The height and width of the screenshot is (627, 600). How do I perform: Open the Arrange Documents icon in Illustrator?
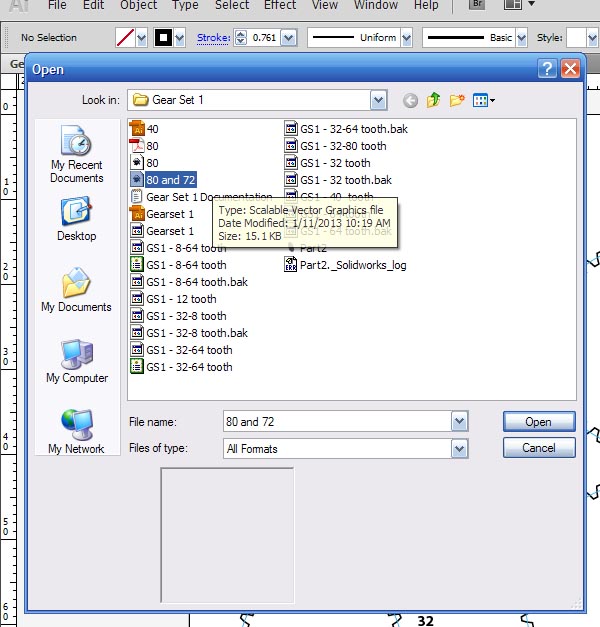(519, 5)
